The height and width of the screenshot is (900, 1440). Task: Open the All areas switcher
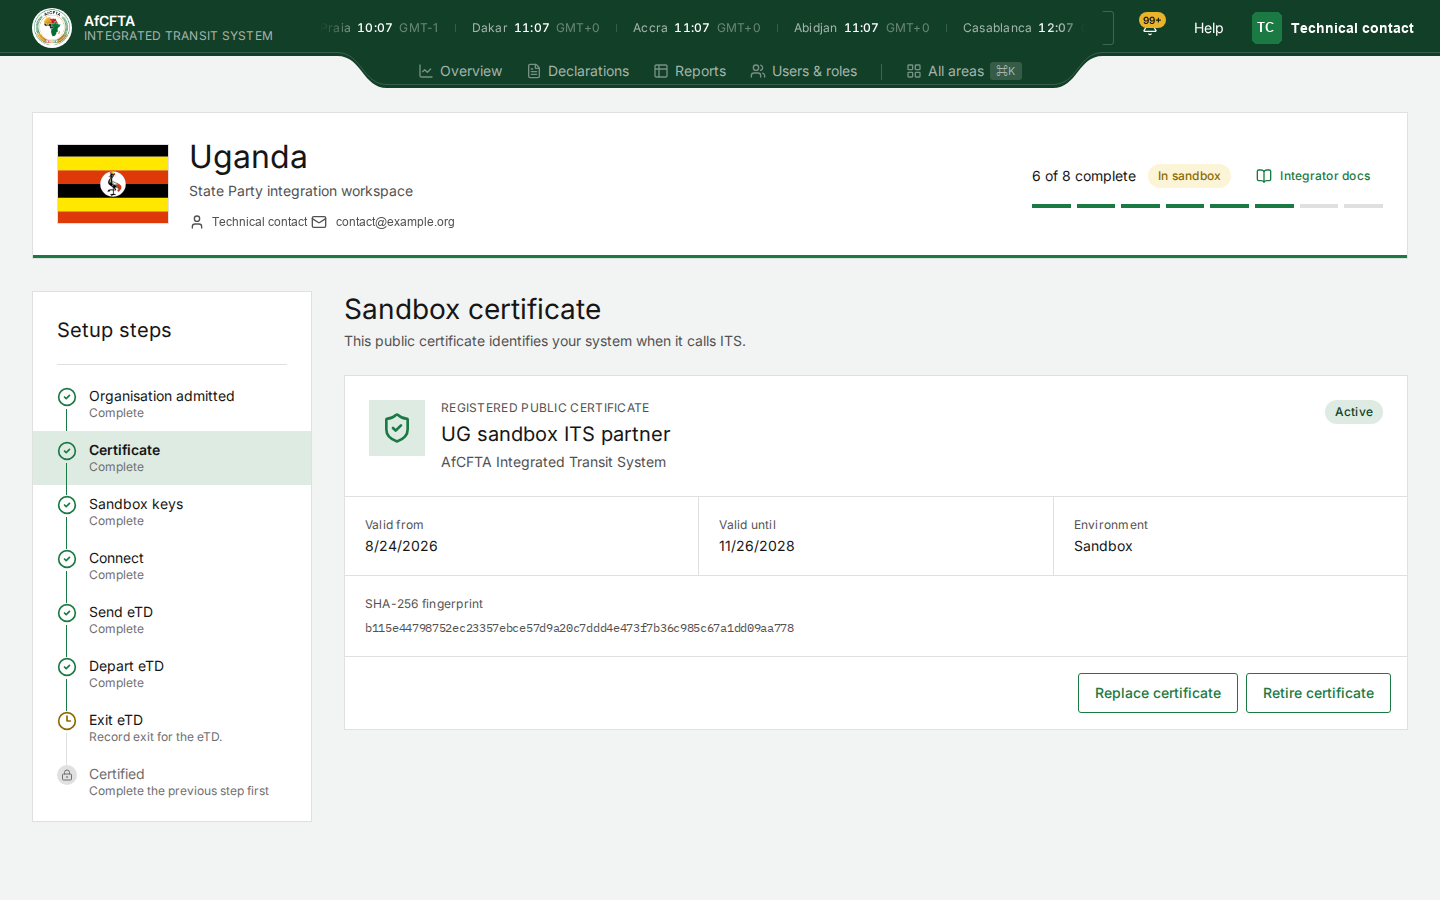964,71
